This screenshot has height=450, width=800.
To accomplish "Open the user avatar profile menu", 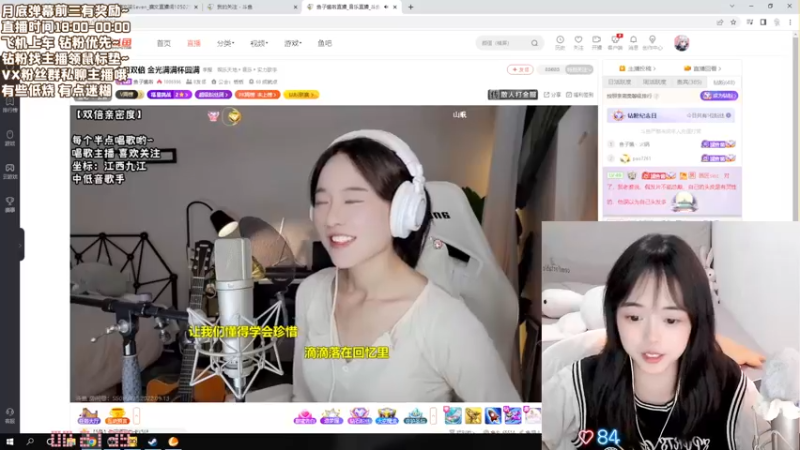I will point(681,43).
